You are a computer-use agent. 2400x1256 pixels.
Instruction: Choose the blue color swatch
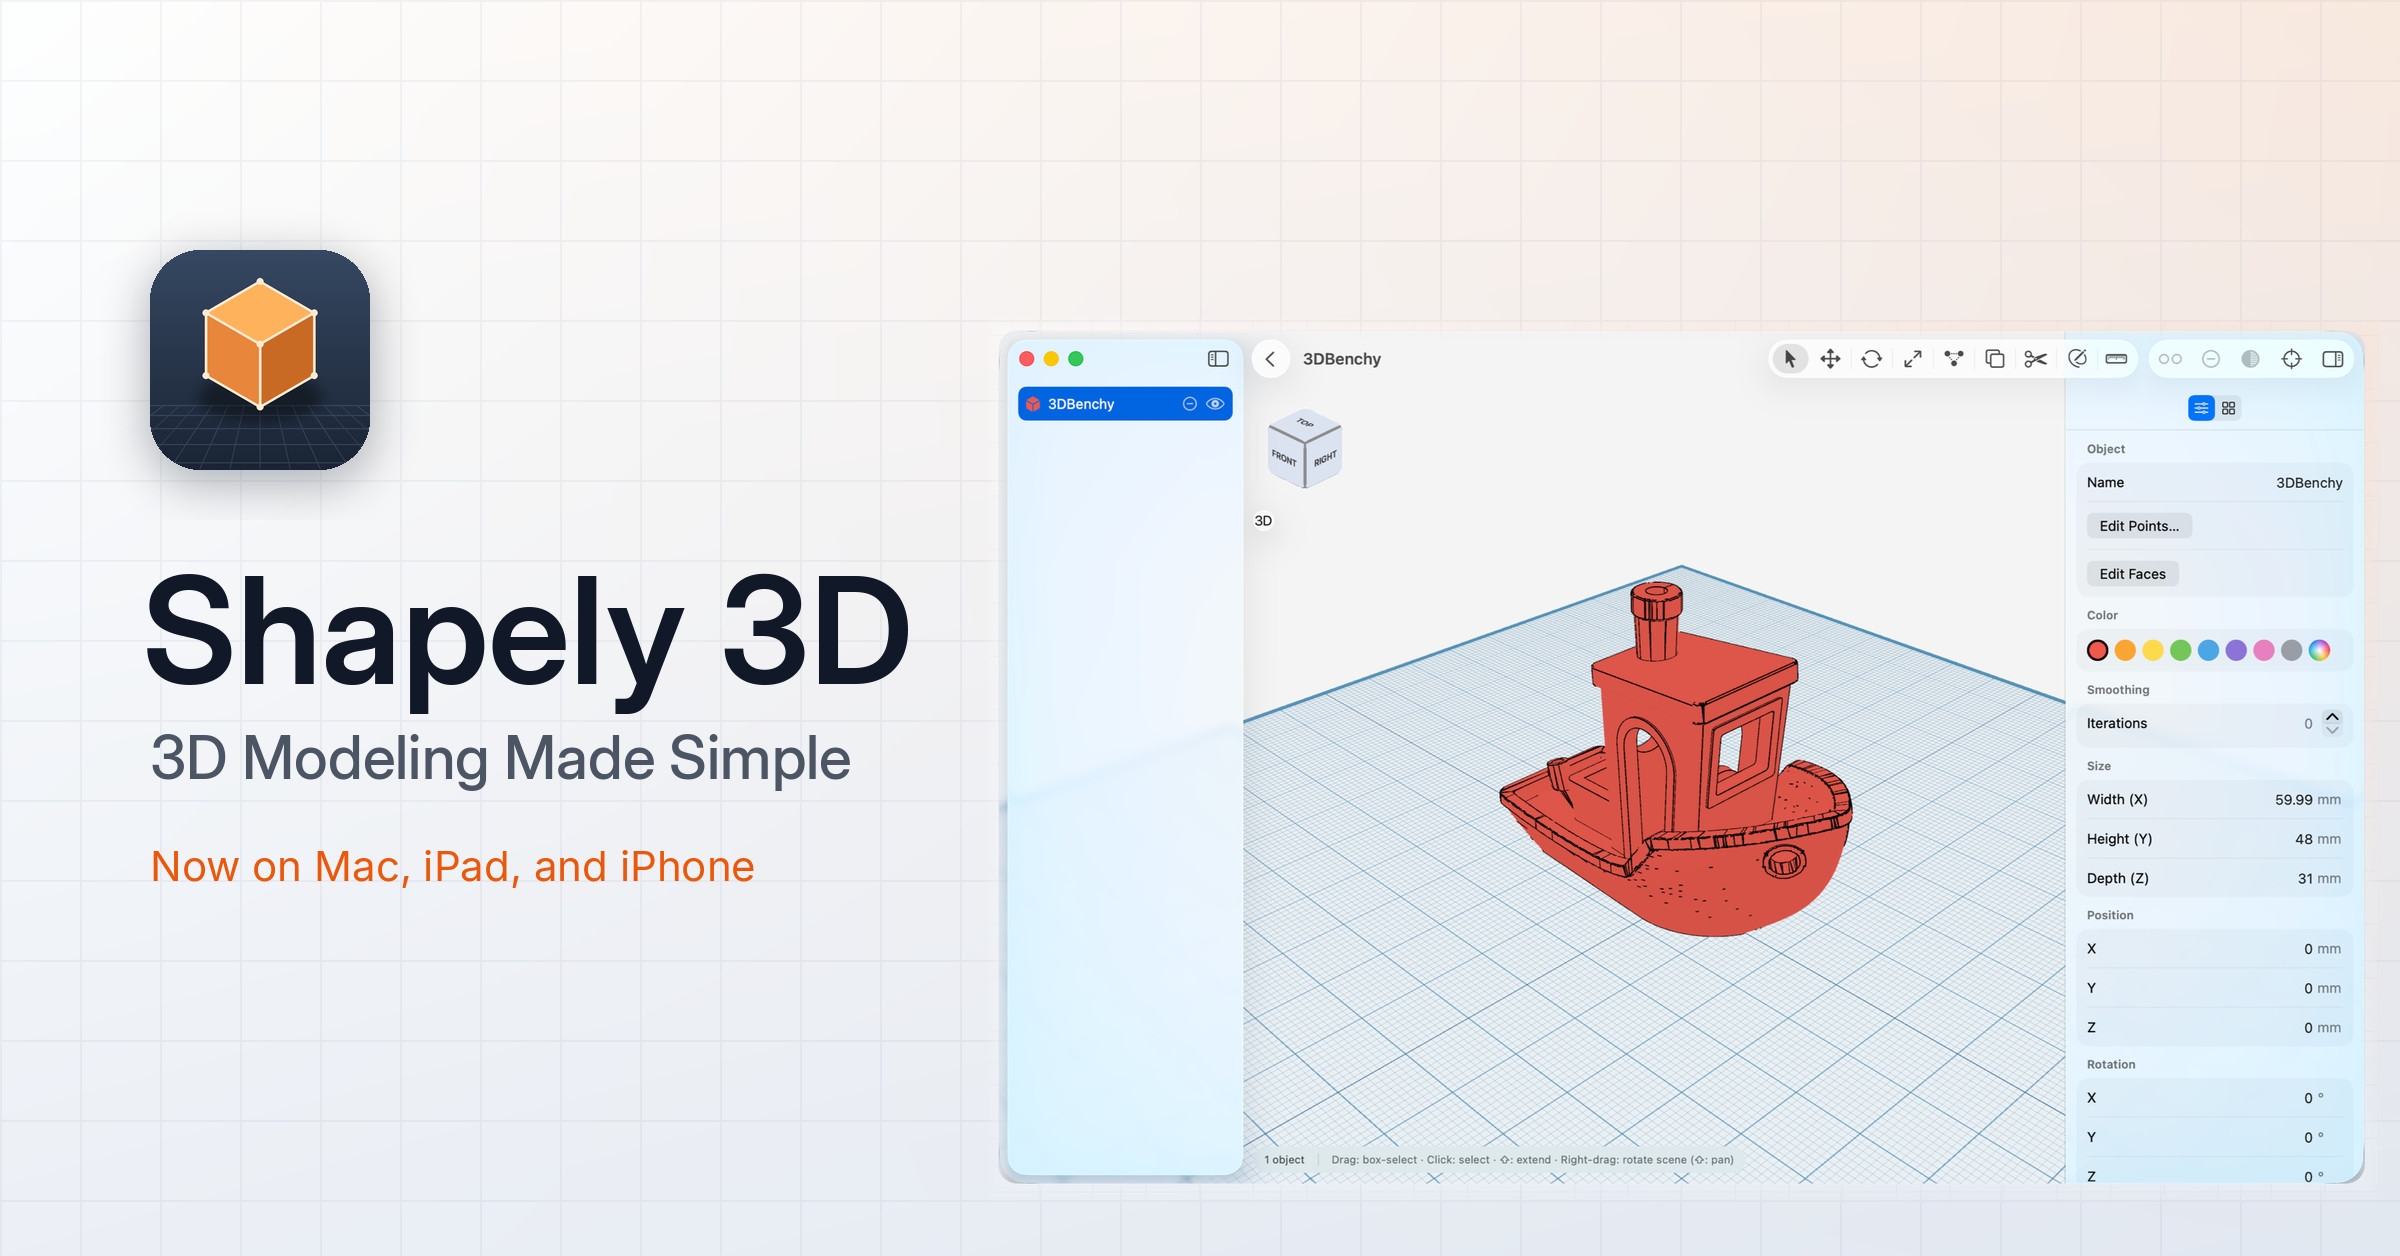(x=2209, y=651)
